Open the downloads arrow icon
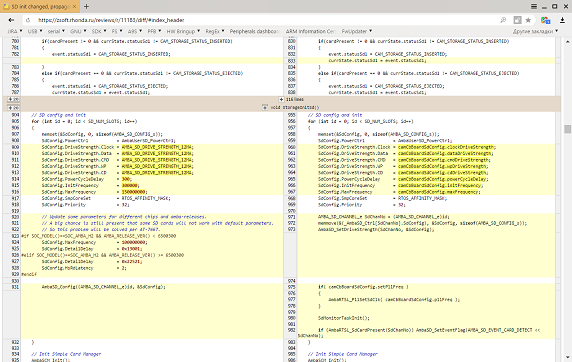Screen dimensions: 572x362 point(562,20)
